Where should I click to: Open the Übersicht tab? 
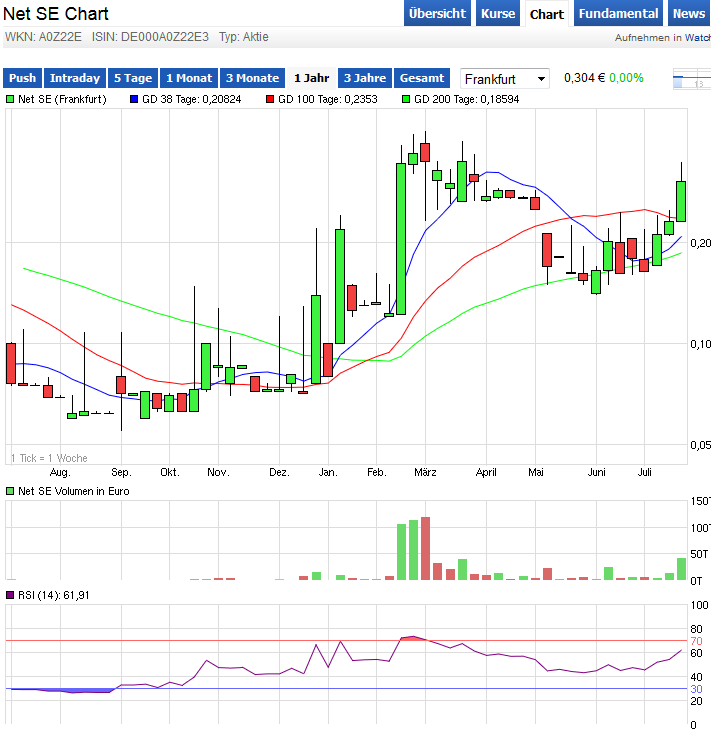click(x=438, y=14)
